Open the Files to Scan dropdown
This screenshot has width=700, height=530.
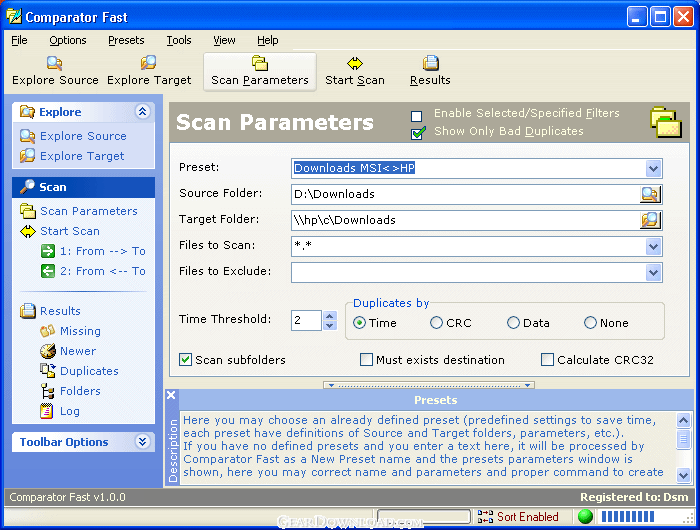point(653,246)
